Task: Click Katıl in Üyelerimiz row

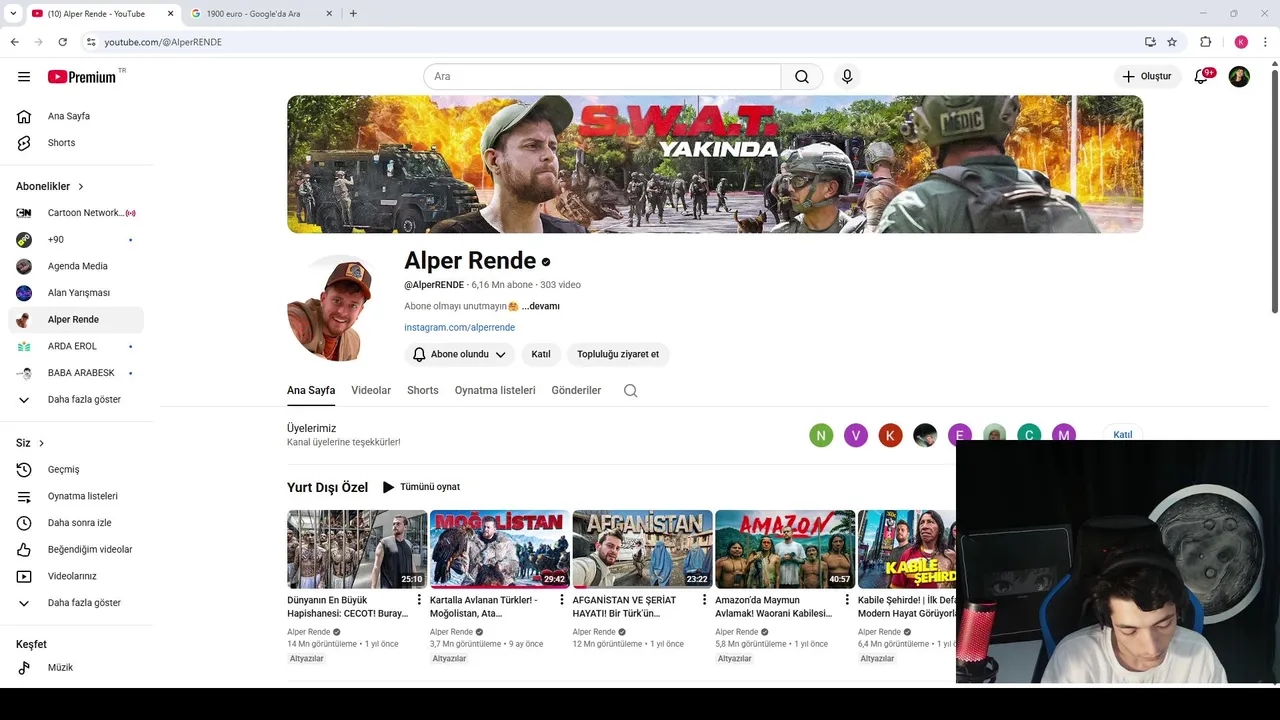Action: coord(1123,435)
